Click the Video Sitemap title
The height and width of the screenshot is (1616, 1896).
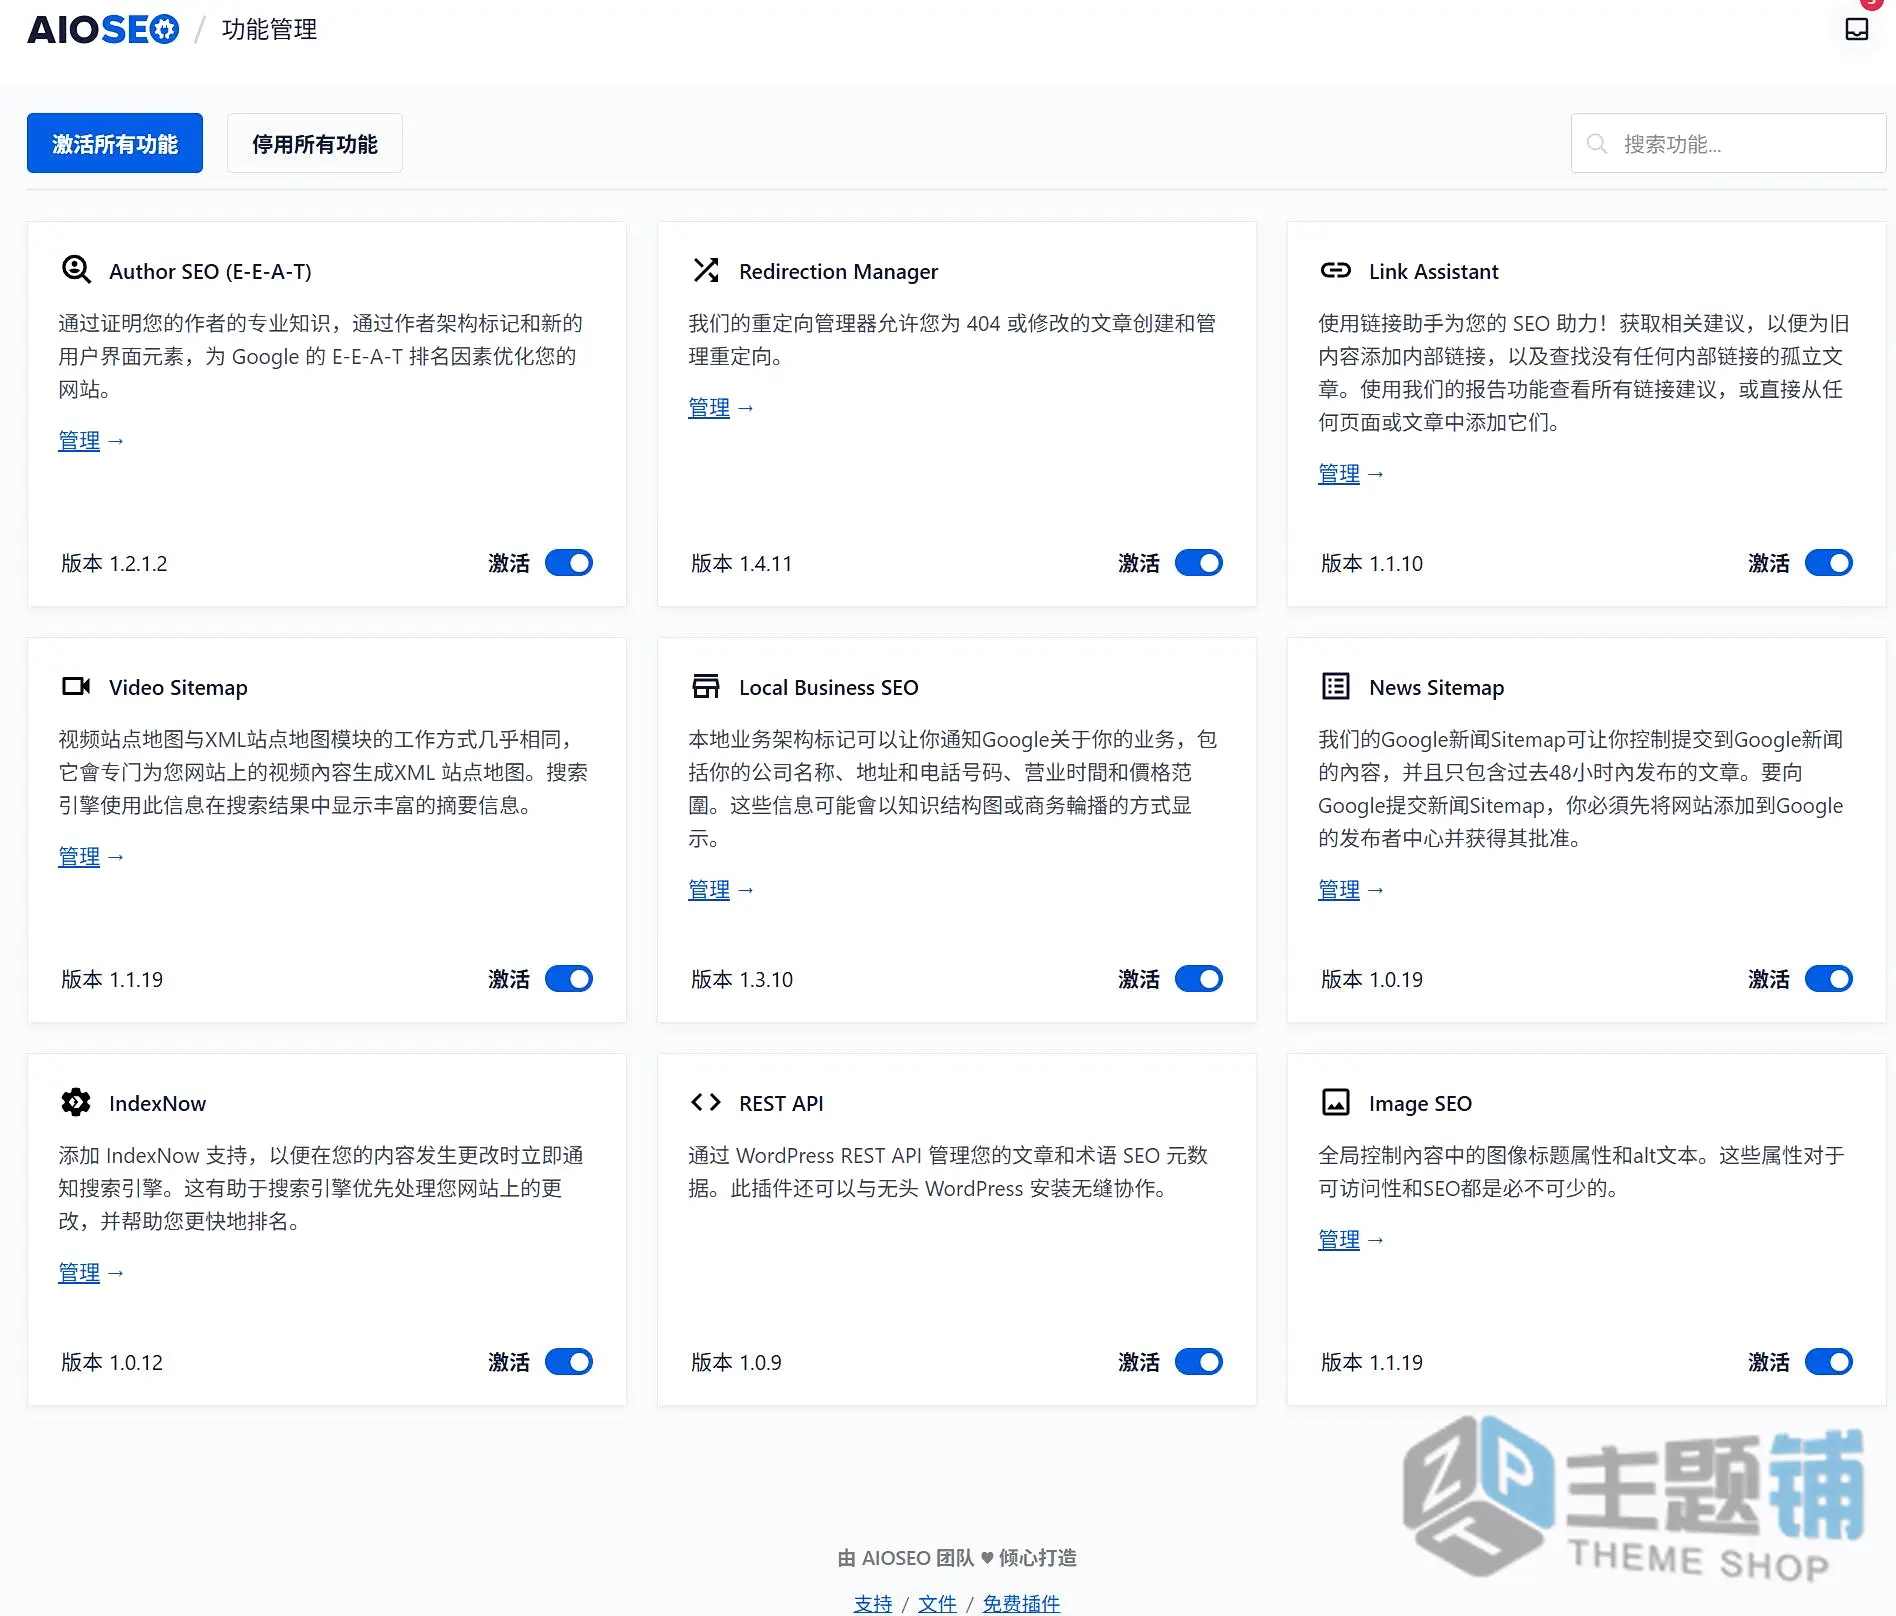point(178,687)
